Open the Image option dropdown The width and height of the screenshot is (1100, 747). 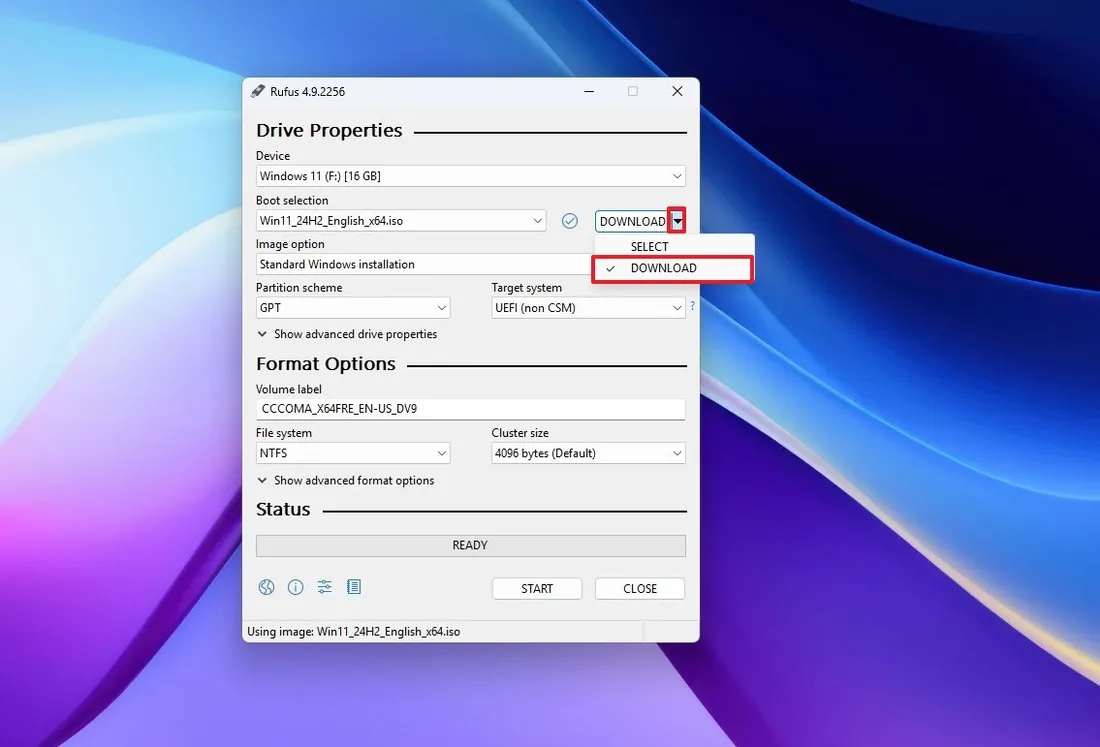click(x=425, y=264)
